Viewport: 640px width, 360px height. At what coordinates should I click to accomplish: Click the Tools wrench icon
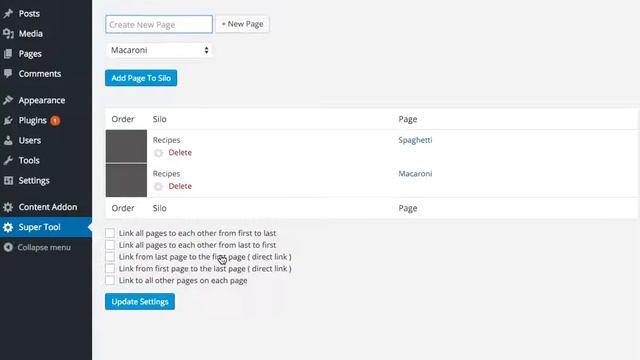[x=8, y=160]
